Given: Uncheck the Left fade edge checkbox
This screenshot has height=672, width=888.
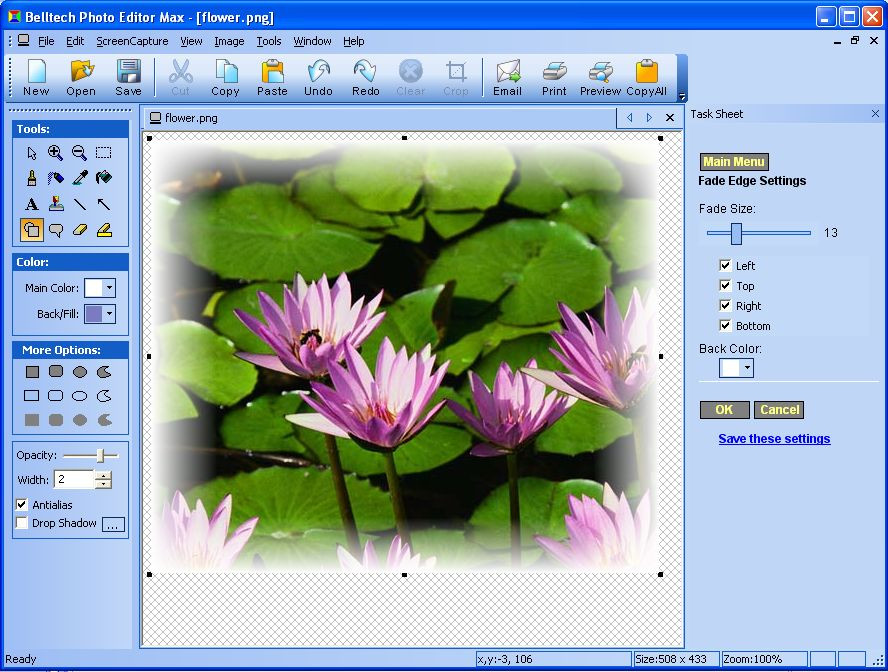Looking at the screenshot, I should pos(725,265).
